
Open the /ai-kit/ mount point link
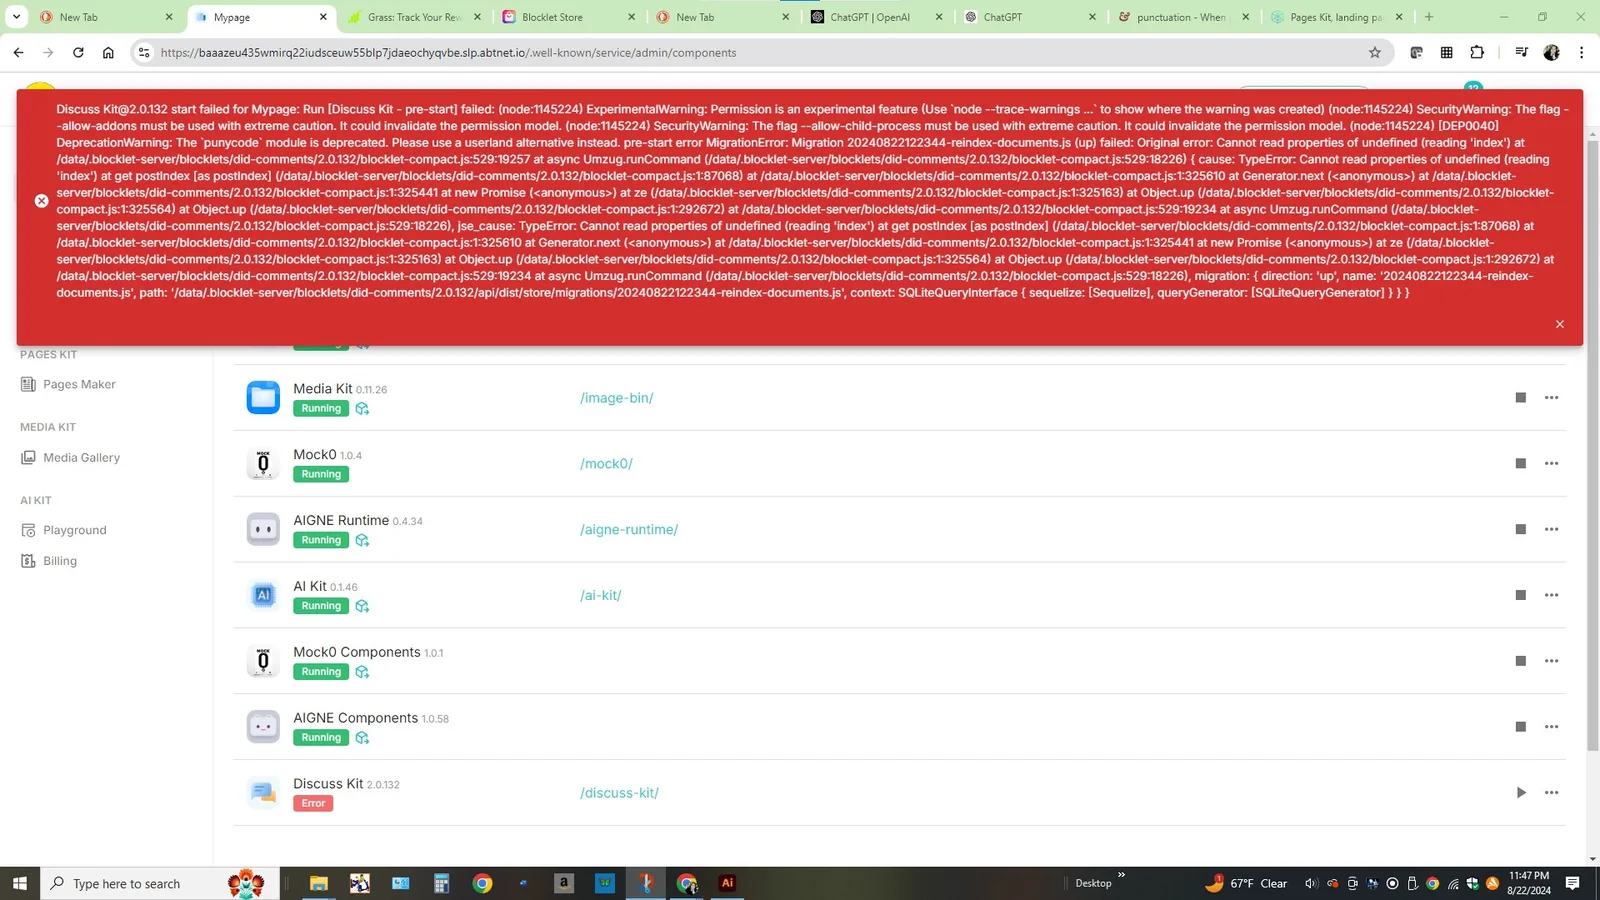pos(600,596)
